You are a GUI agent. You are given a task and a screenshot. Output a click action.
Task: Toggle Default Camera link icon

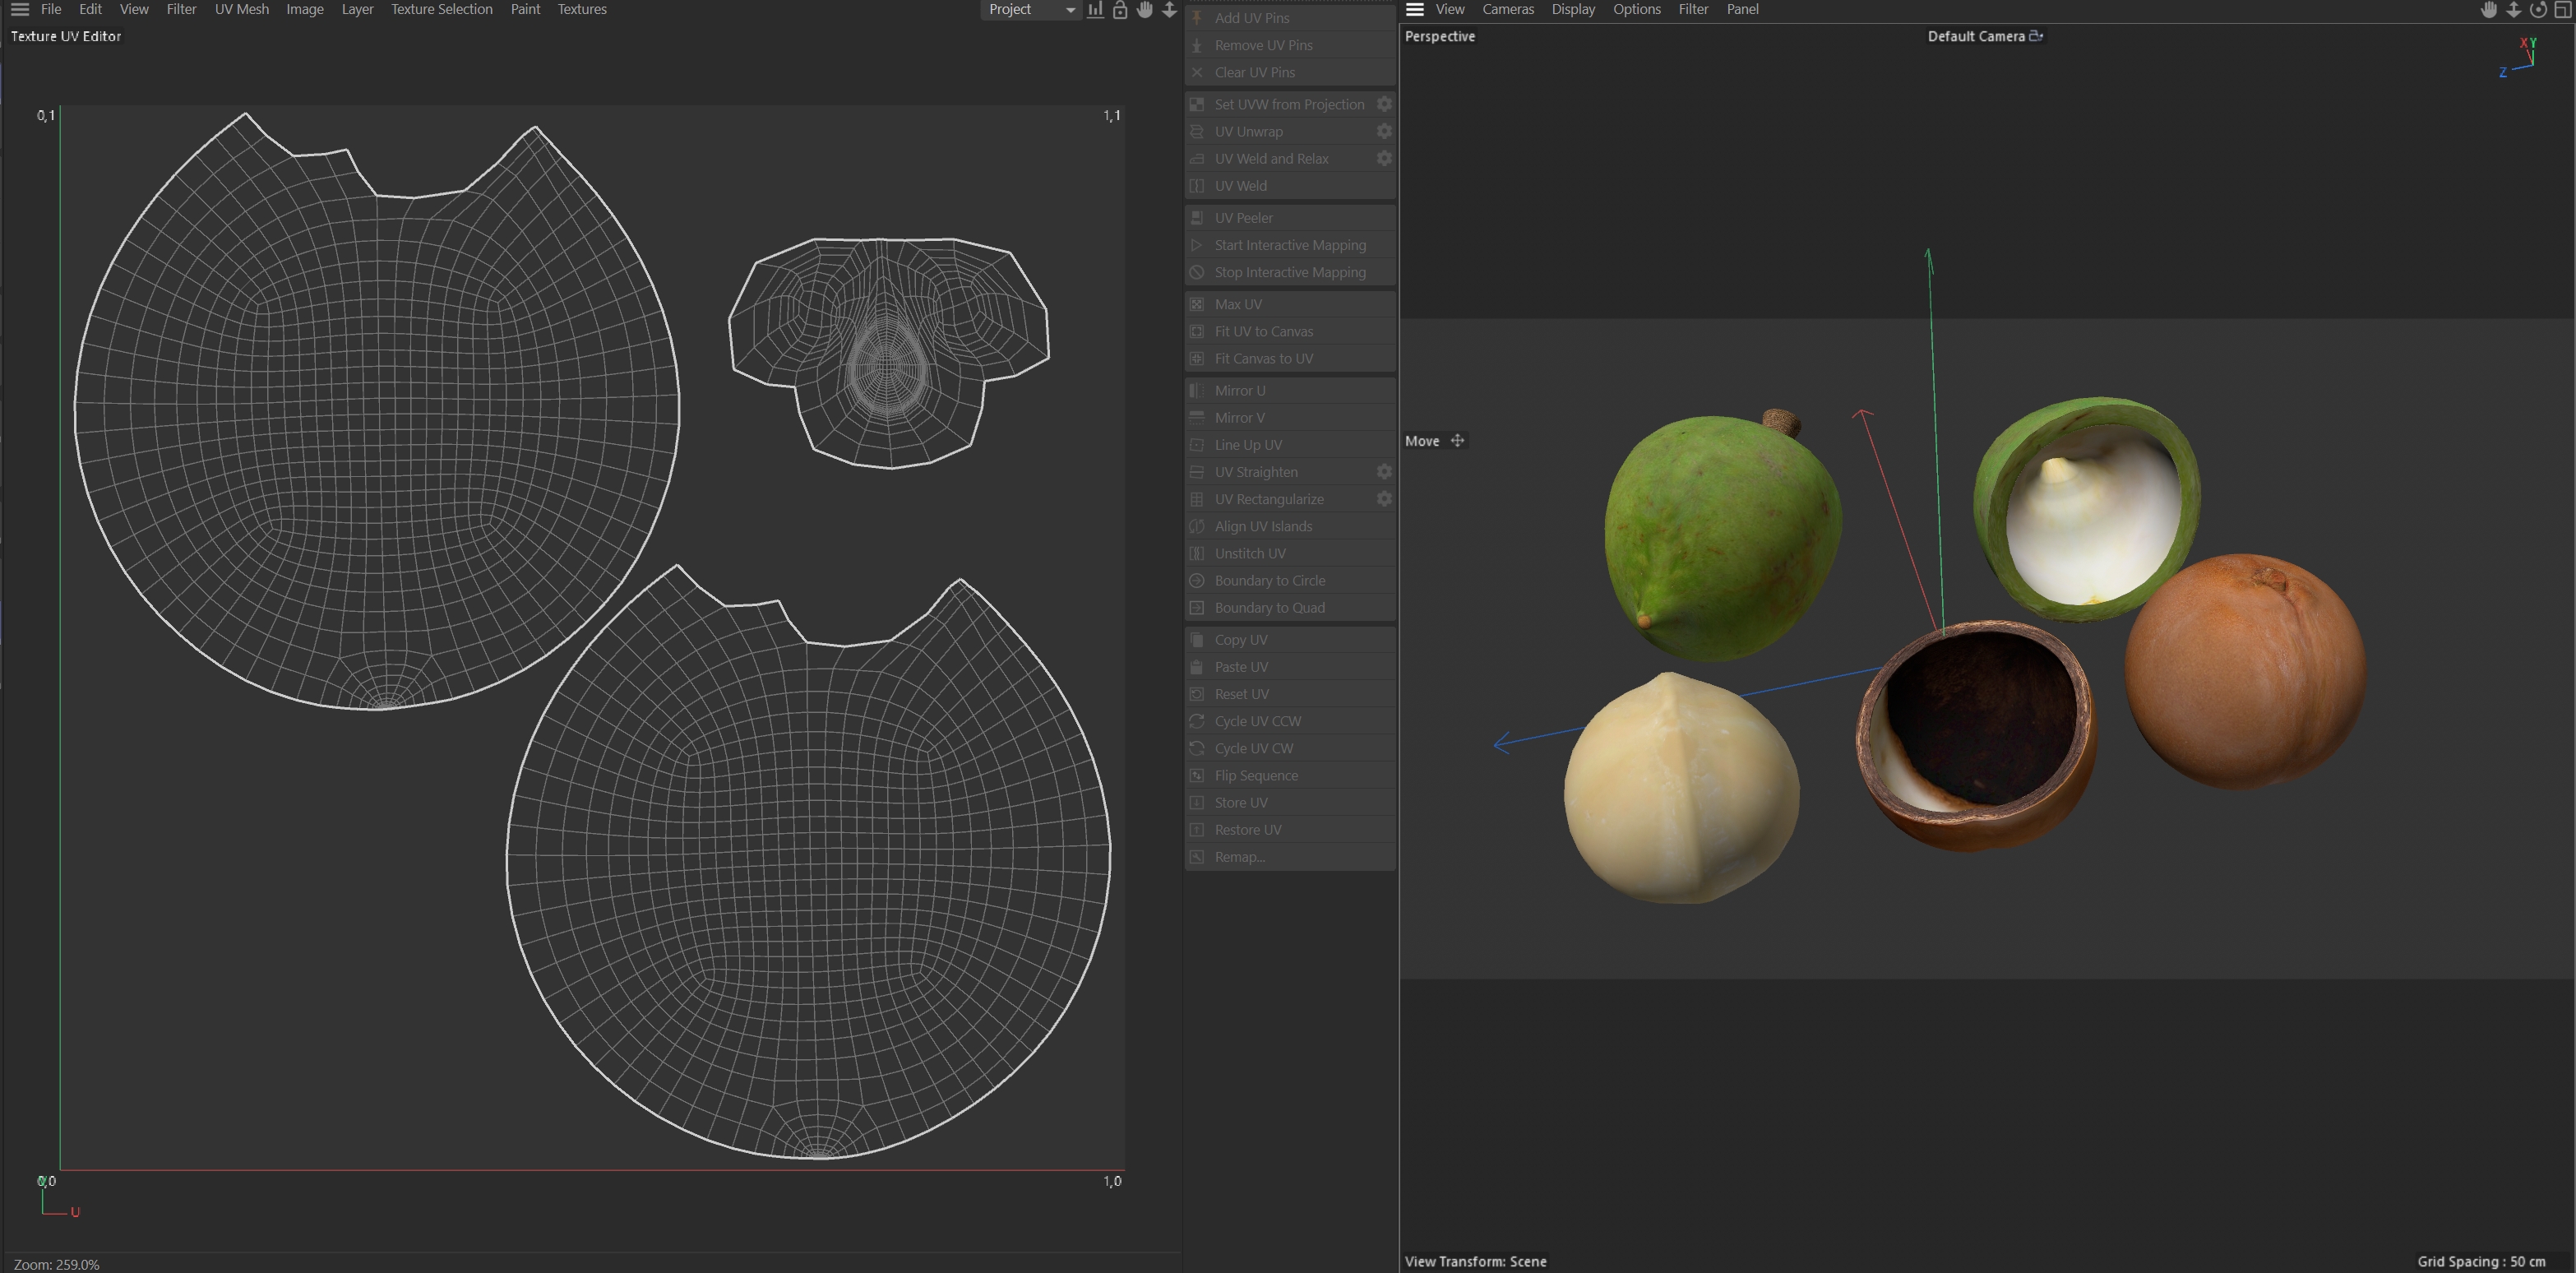(2035, 36)
